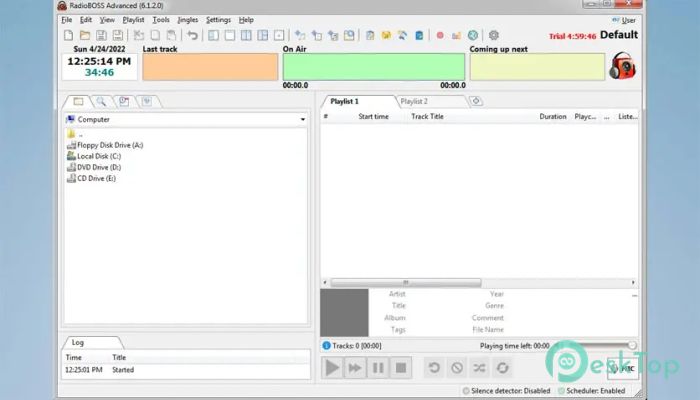Click the globe broadcast toolbar icon
This screenshot has height=400, width=700.
point(473,35)
